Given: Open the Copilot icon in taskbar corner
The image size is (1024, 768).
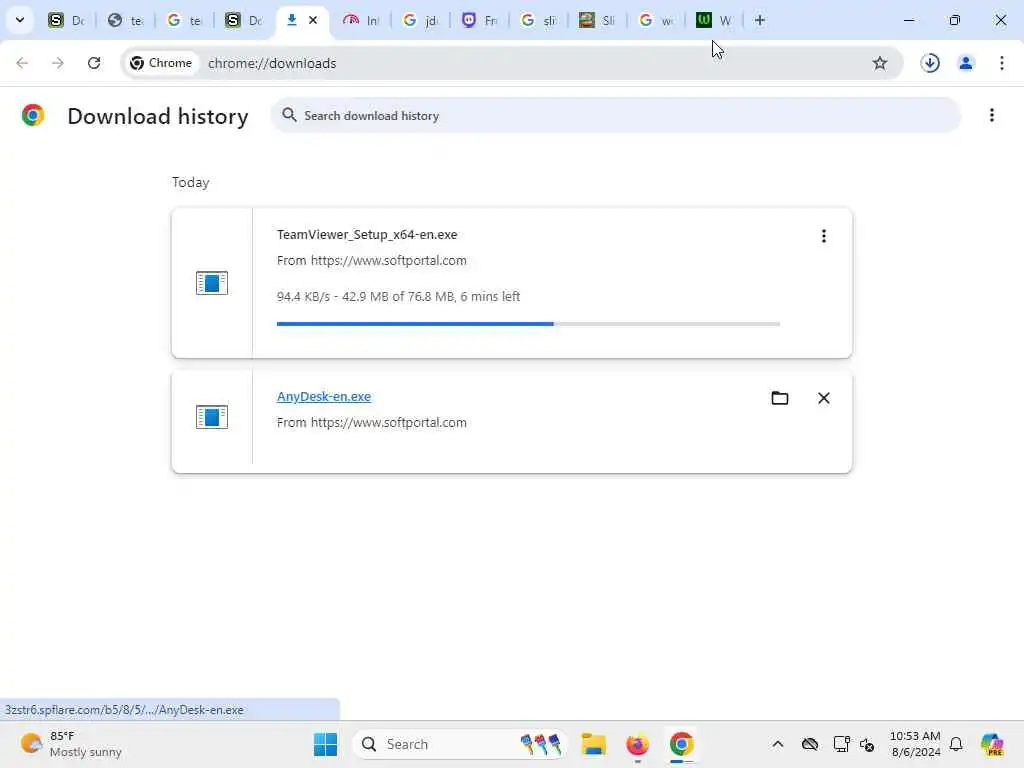Looking at the screenshot, I should coord(992,744).
